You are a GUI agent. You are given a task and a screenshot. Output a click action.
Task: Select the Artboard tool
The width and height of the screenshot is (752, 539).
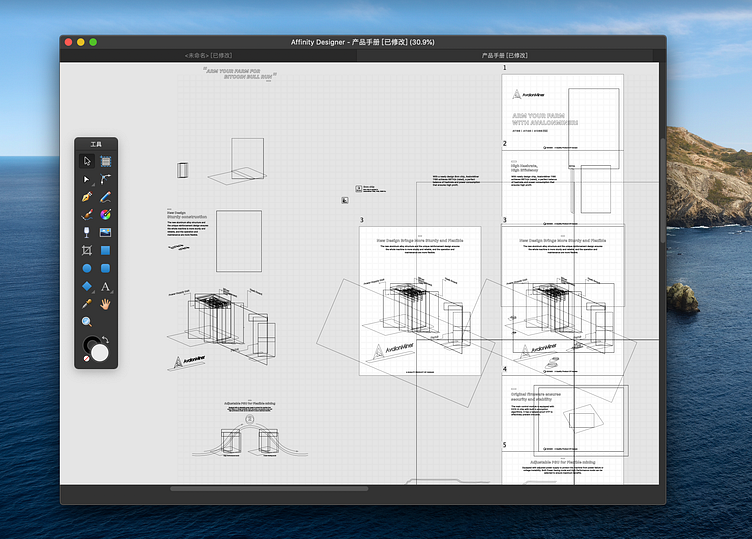pyautogui.click(x=106, y=161)
